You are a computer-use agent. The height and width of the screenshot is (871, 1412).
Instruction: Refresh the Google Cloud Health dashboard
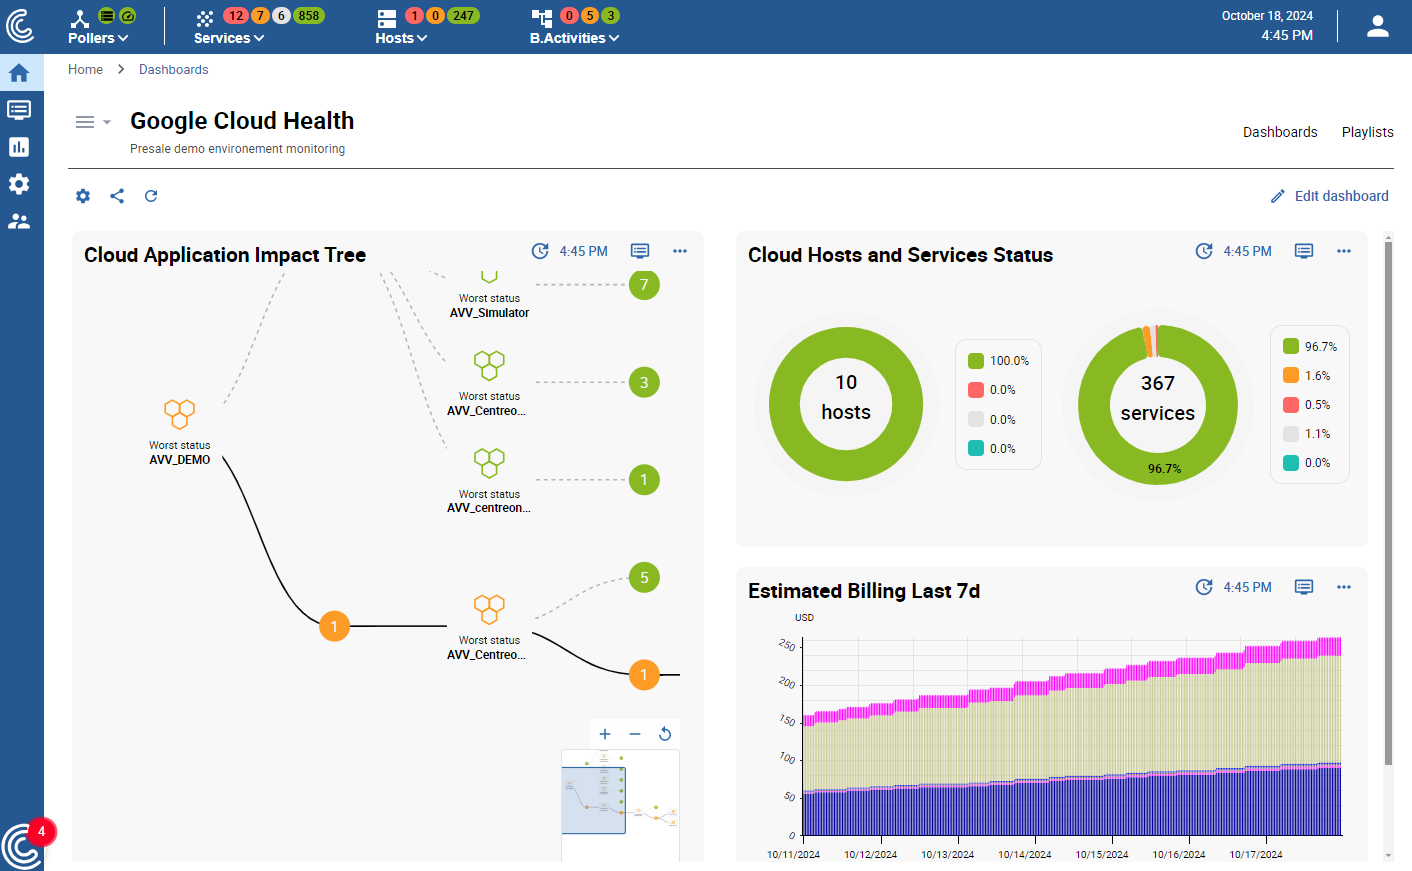(151, 196)
